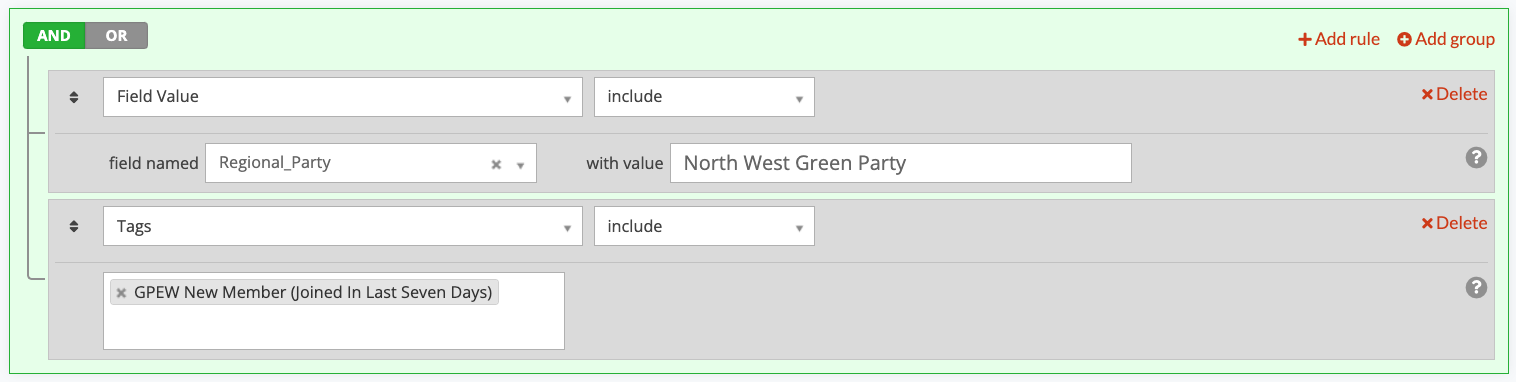Click the Add rule link
This screenshot has height=382, width=1516.
(1338, 39)
